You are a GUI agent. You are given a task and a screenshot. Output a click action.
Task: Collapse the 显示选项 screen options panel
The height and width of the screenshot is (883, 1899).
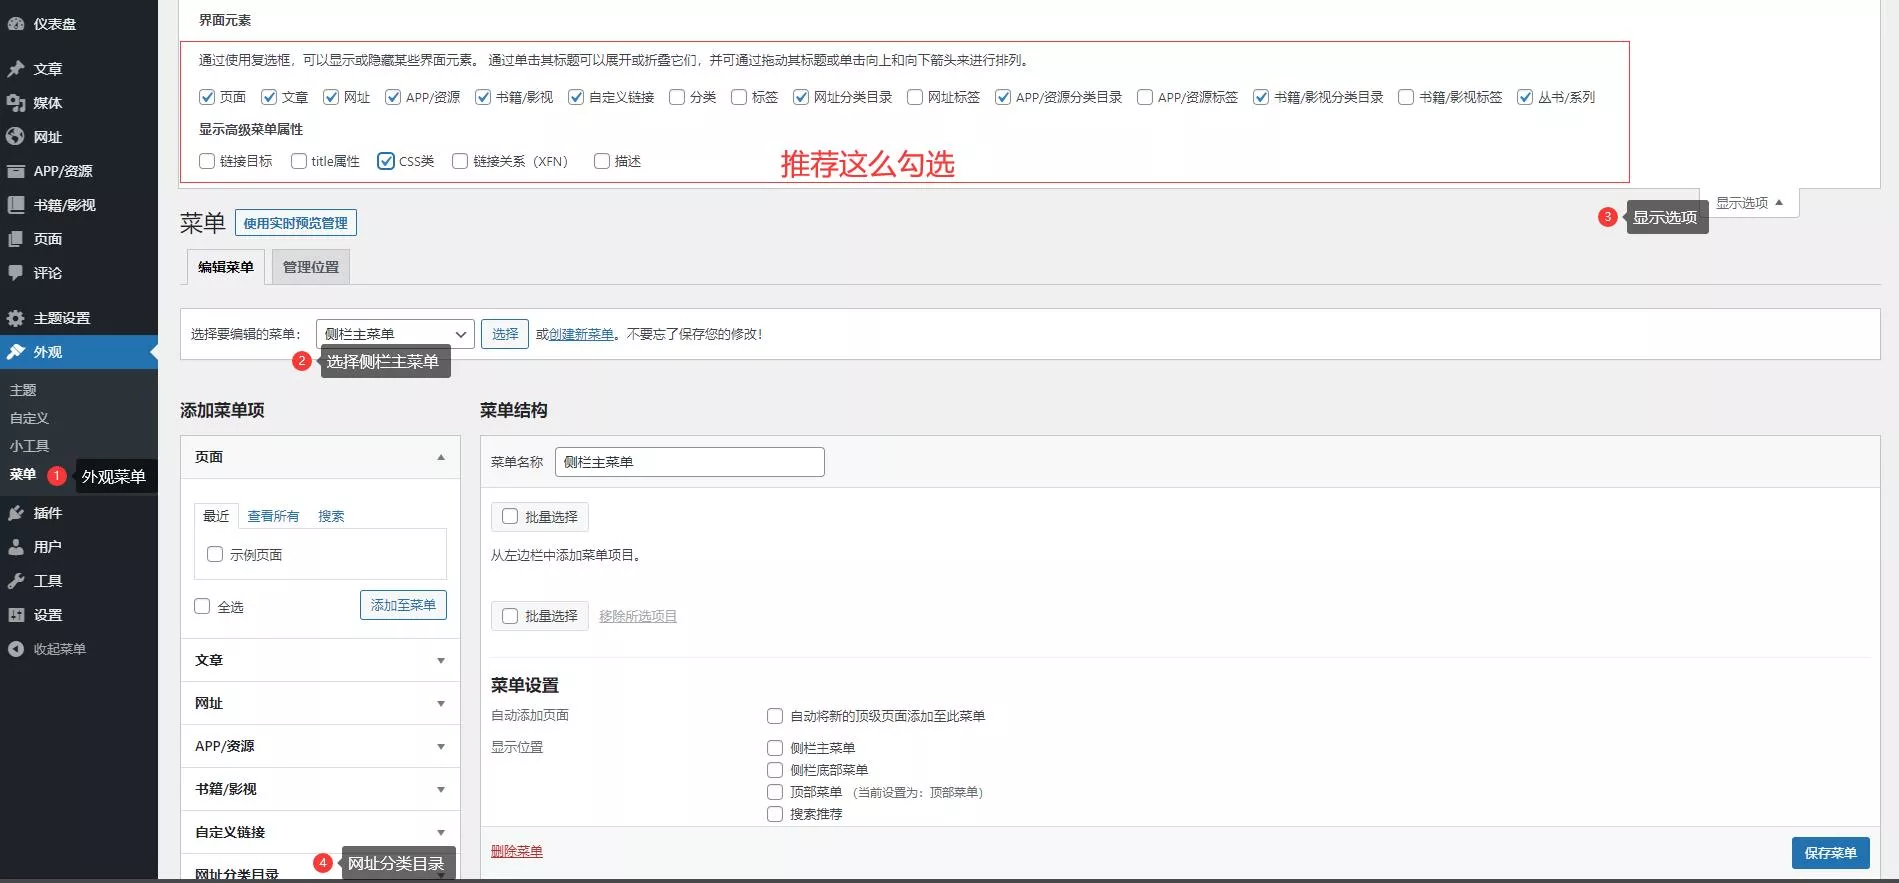[x=1749, y=203]
